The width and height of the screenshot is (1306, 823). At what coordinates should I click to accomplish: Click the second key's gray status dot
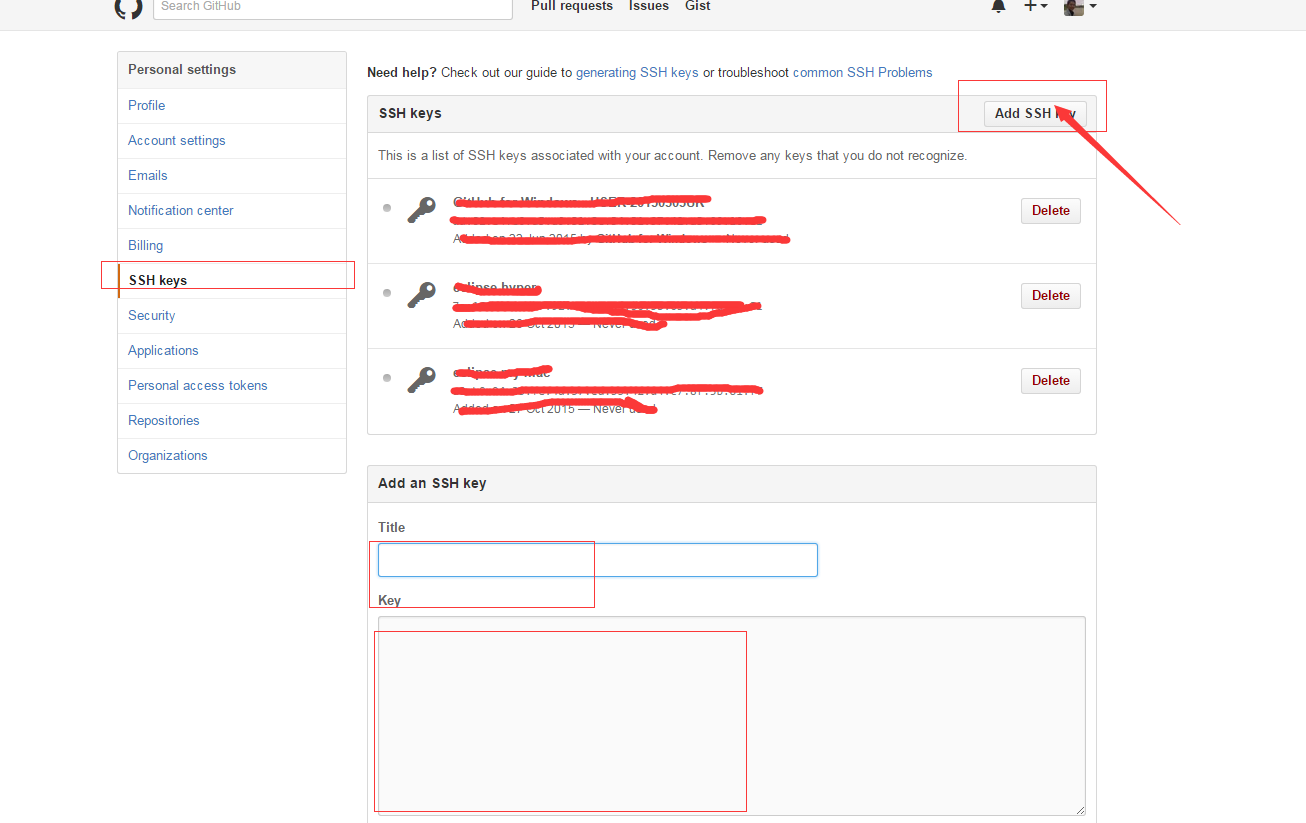point(387,293)
